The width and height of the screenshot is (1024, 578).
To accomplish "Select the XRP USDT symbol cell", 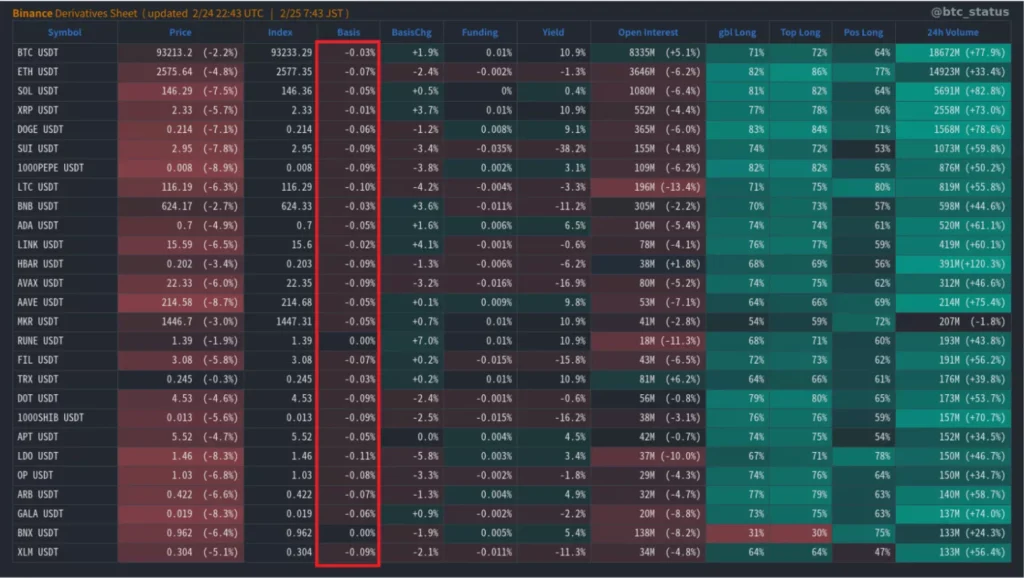I will (65, 110).
